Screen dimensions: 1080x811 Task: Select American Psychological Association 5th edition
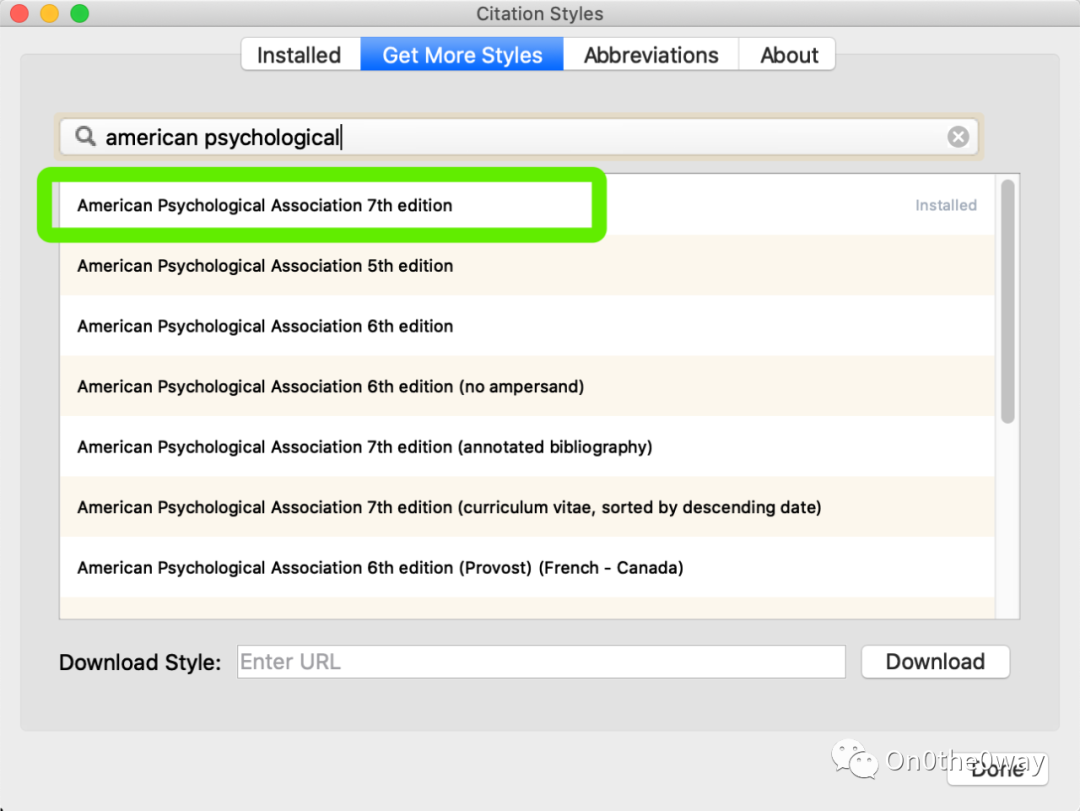point(527,265)
